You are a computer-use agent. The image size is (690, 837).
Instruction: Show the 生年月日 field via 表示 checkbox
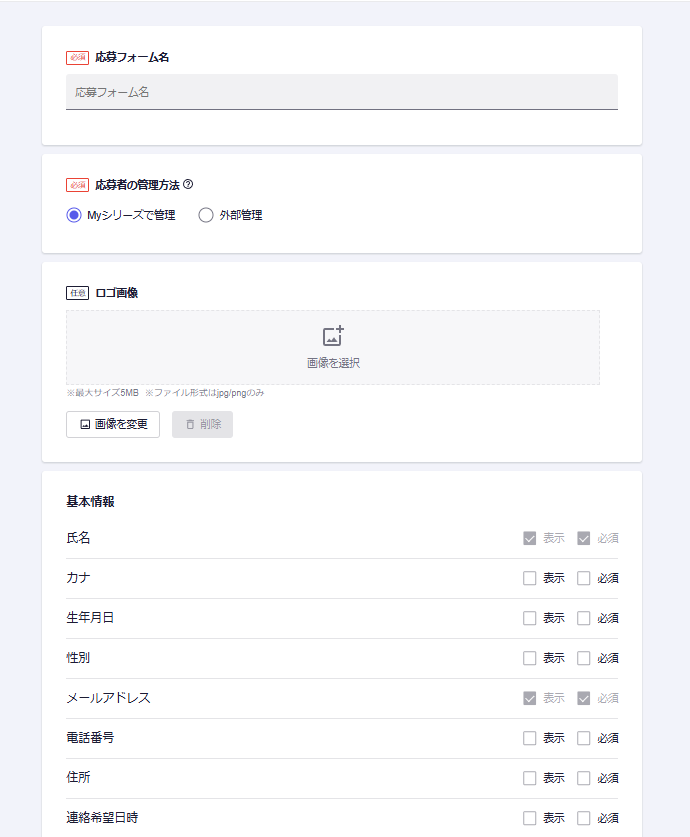coord(530,618)
